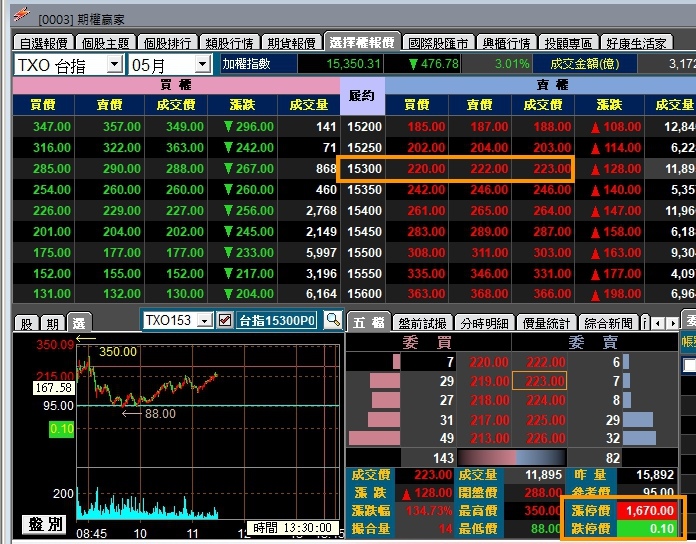Click the 167.58 price label on chart axis
696x544 pixels.
pyautogui.click(x=53, y=388)
